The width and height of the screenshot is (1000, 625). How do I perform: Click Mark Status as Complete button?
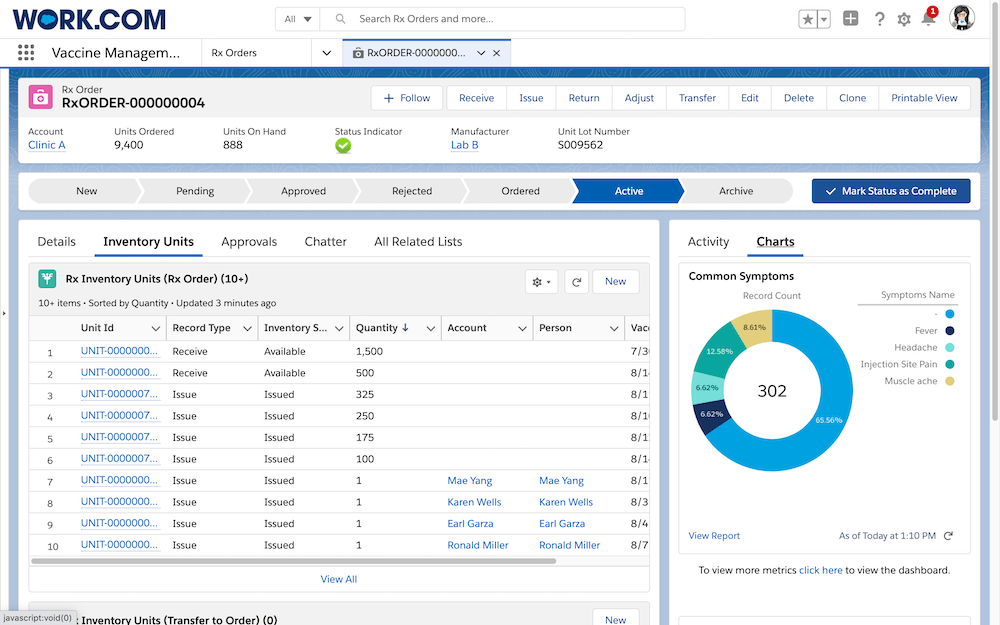point(890,191)
